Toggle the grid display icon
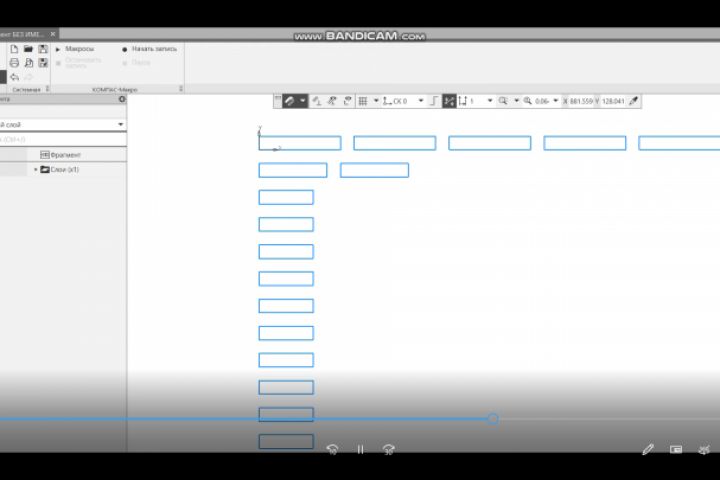 click(x=363, y=101)
